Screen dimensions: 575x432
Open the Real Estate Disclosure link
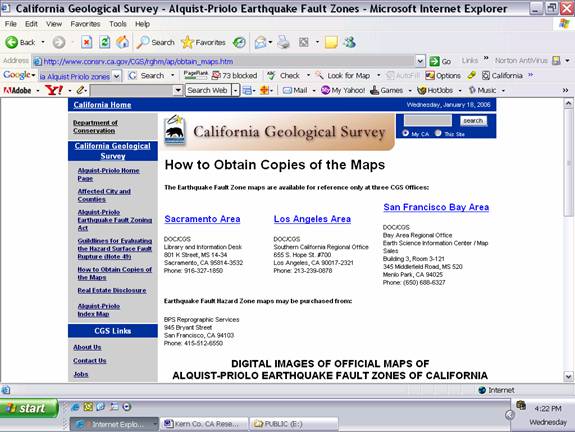(x=111, y=290)
